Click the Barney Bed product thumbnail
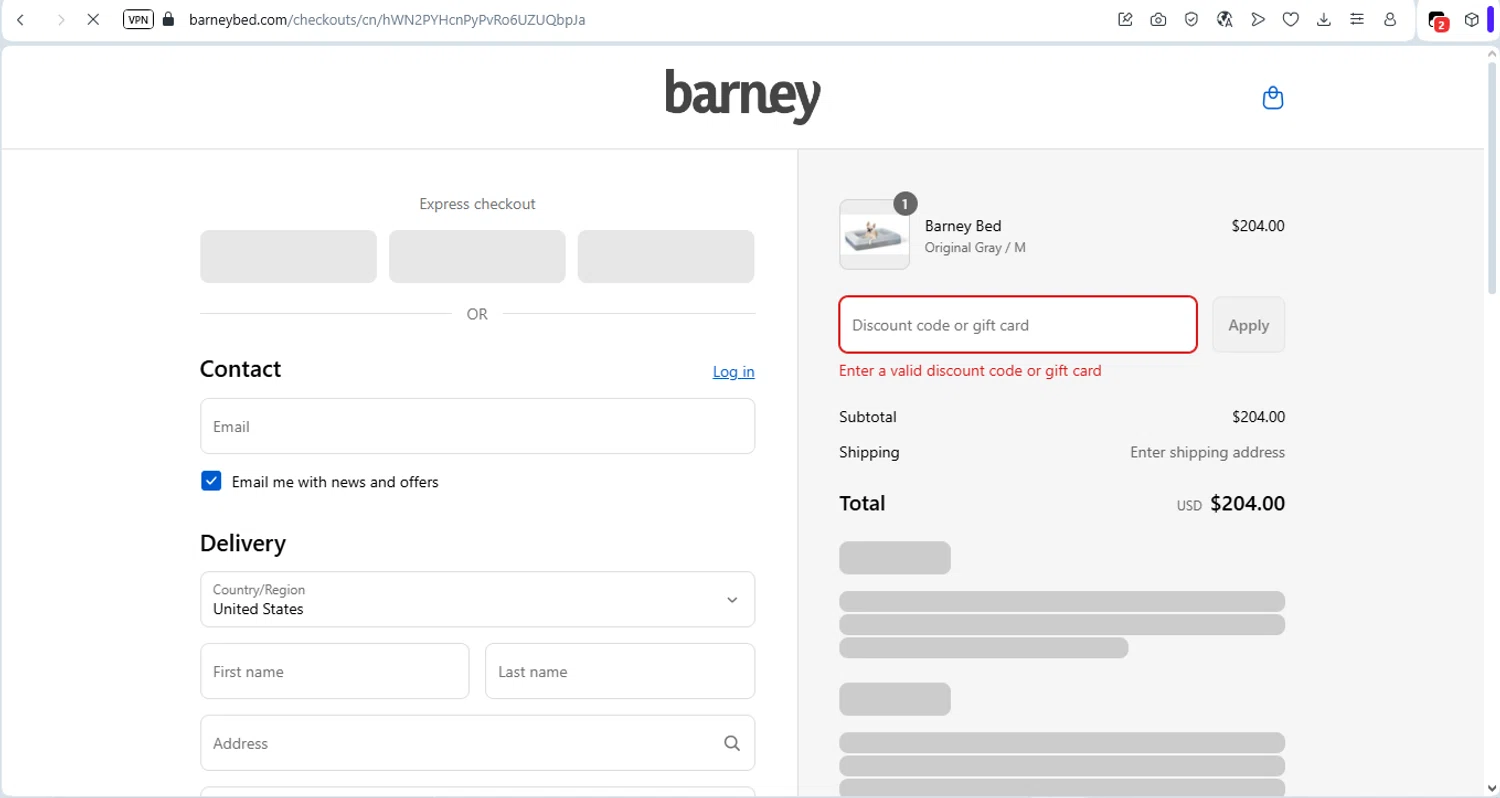The image size is (1500, 798). [874, 235]
